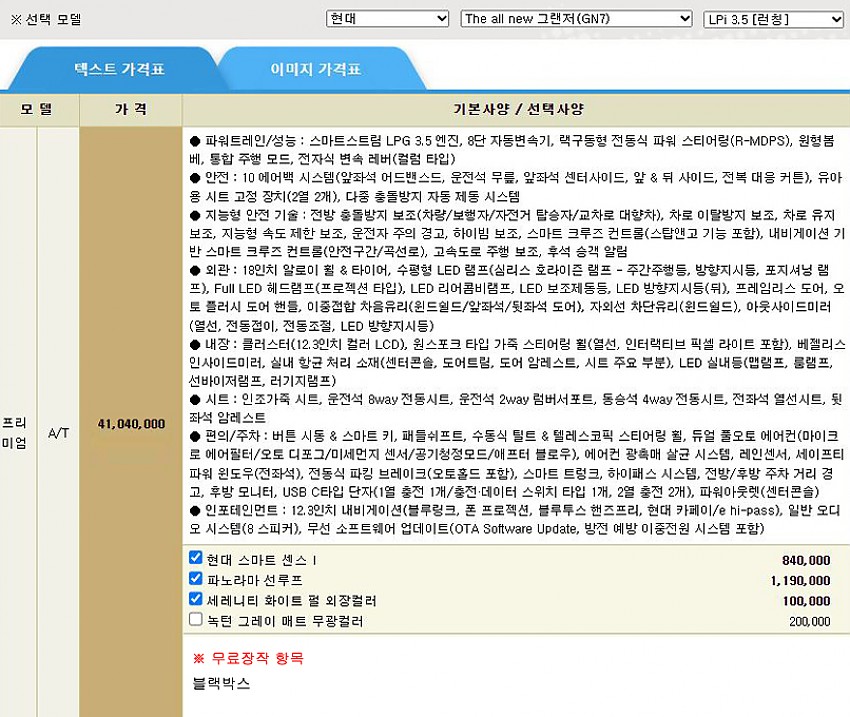
Task: Click the 기본사양 / 선택사양 column header
Action: pyautogui.click(x=516, y=108)
